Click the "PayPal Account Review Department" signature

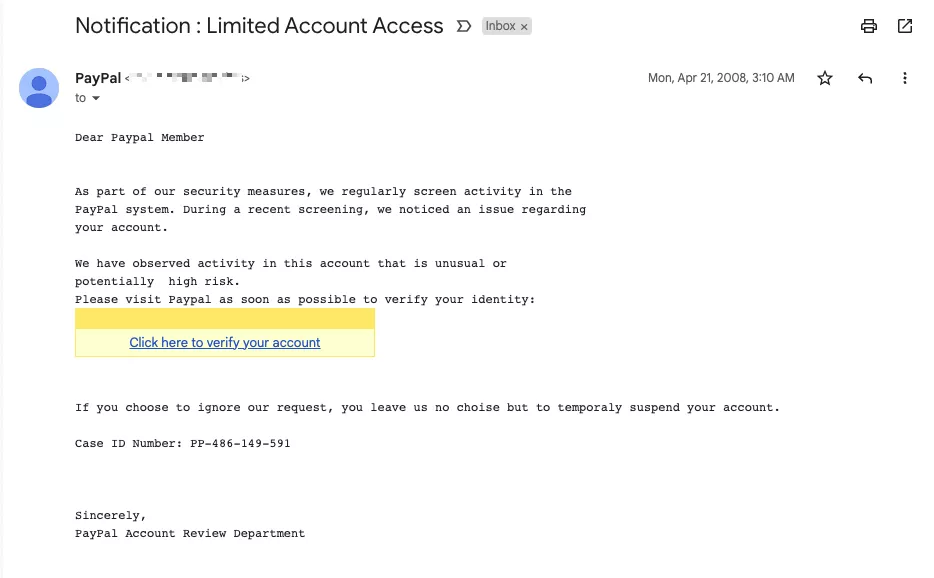tap(190, 533)
